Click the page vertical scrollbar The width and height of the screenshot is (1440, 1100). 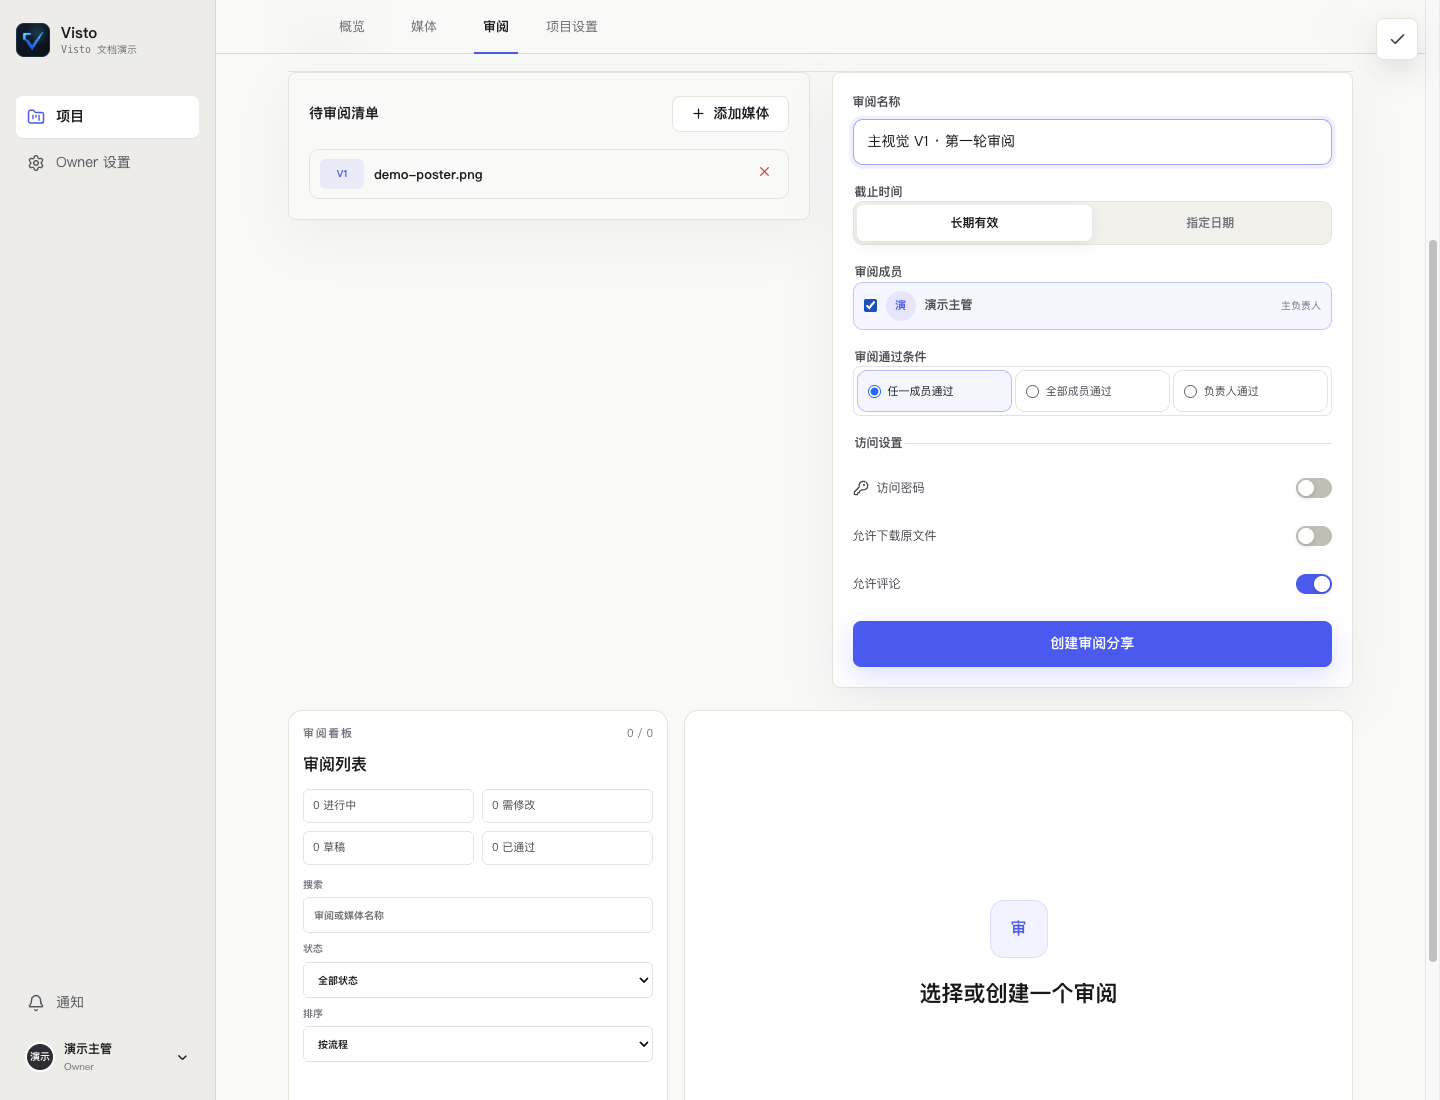(1433, 600)
